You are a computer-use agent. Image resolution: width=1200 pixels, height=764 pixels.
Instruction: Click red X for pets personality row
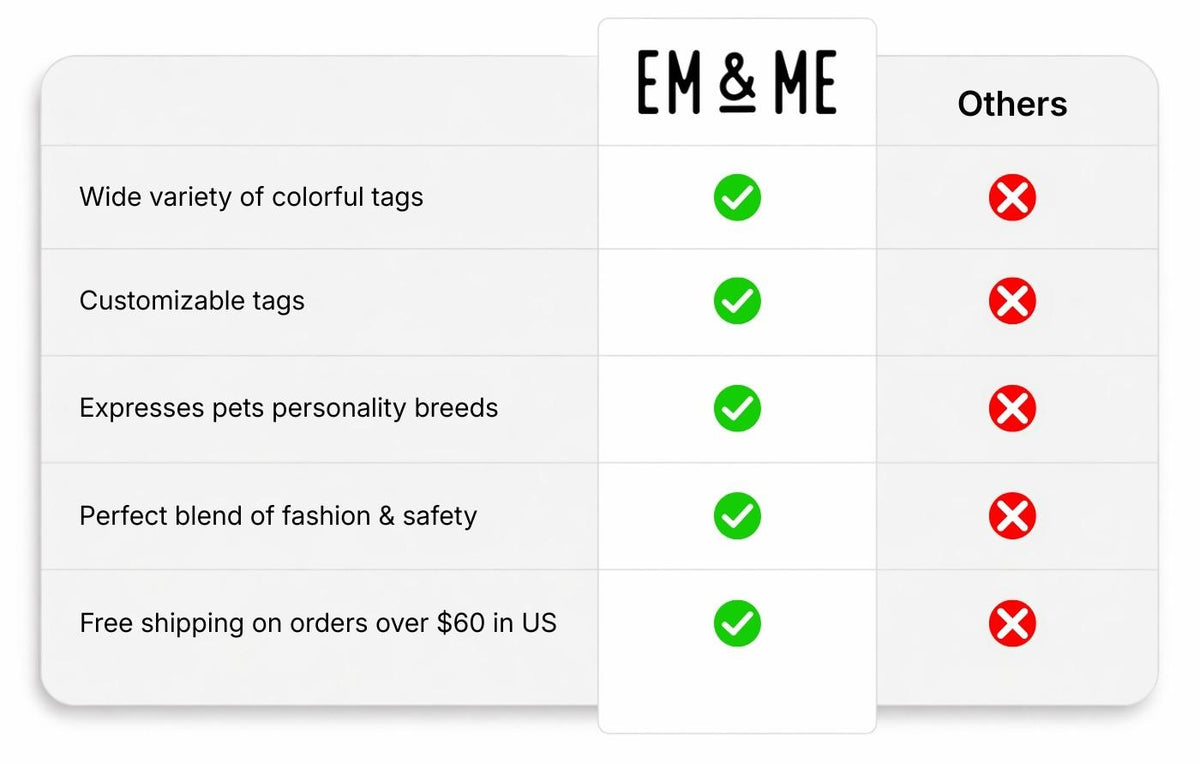pos(1012,409)
